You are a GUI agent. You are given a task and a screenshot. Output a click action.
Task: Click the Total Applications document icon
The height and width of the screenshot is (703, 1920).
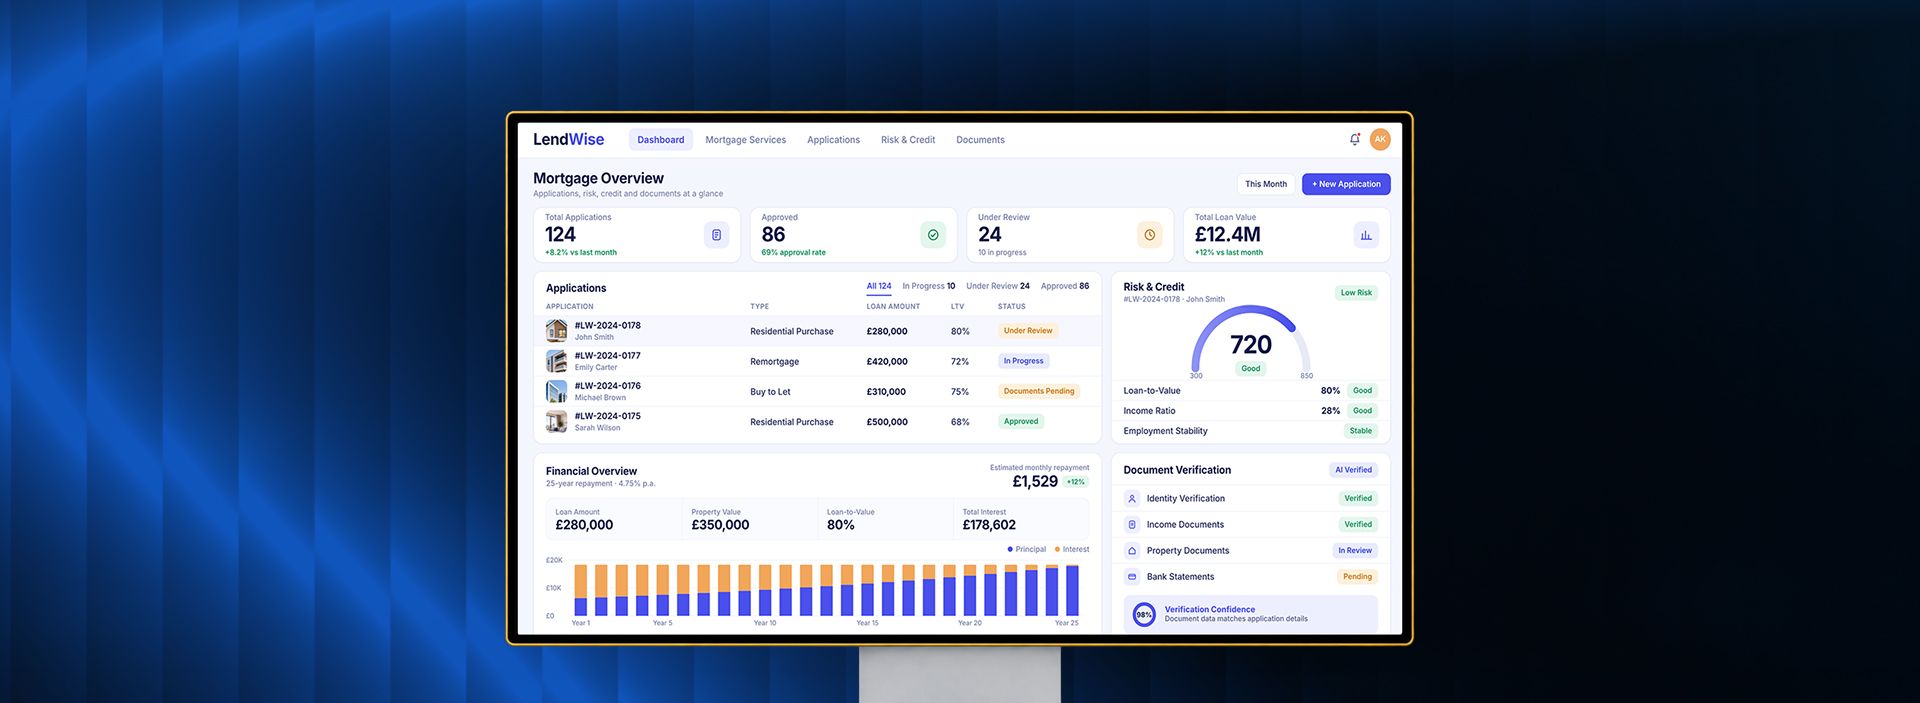pyautogui.click(x=717, y=235)
